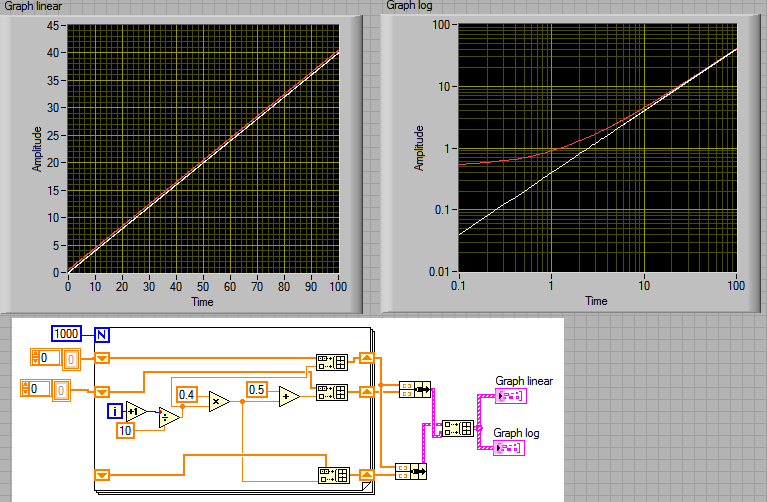Click the Graph log block diagram label
The image size is (767, 502).
[x=516, y=433]
